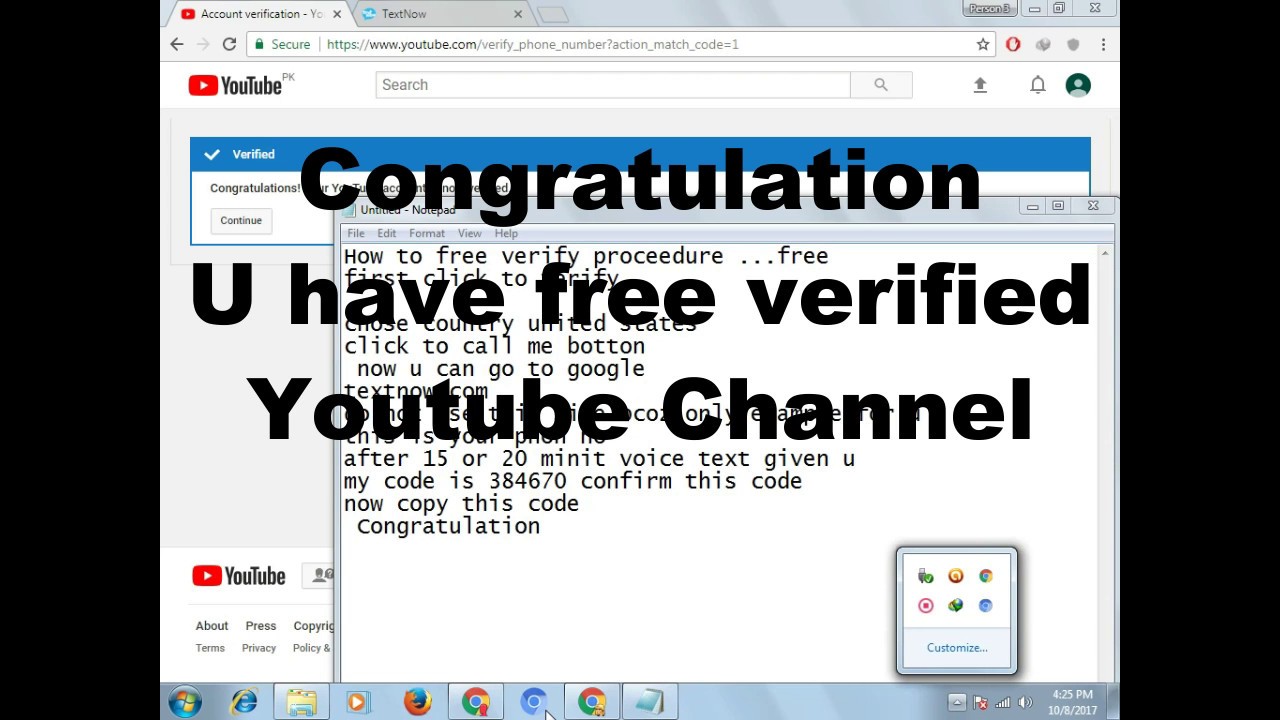Switch to Notepad from the taskbar
Screen dimensions: 1280x720
pyautogui.click(x=650, y=702)
